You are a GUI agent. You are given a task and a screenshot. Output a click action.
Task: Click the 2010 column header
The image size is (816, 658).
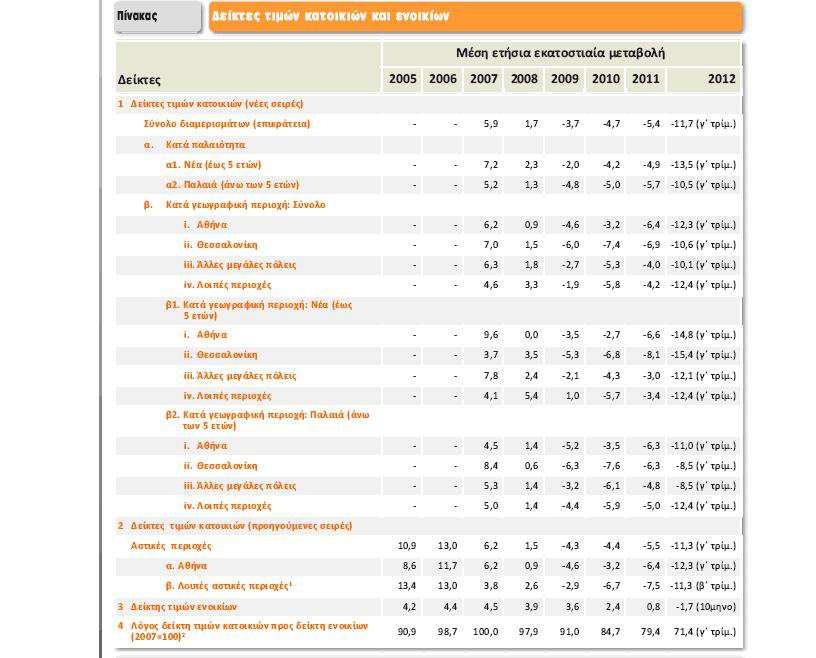(605, 79)
